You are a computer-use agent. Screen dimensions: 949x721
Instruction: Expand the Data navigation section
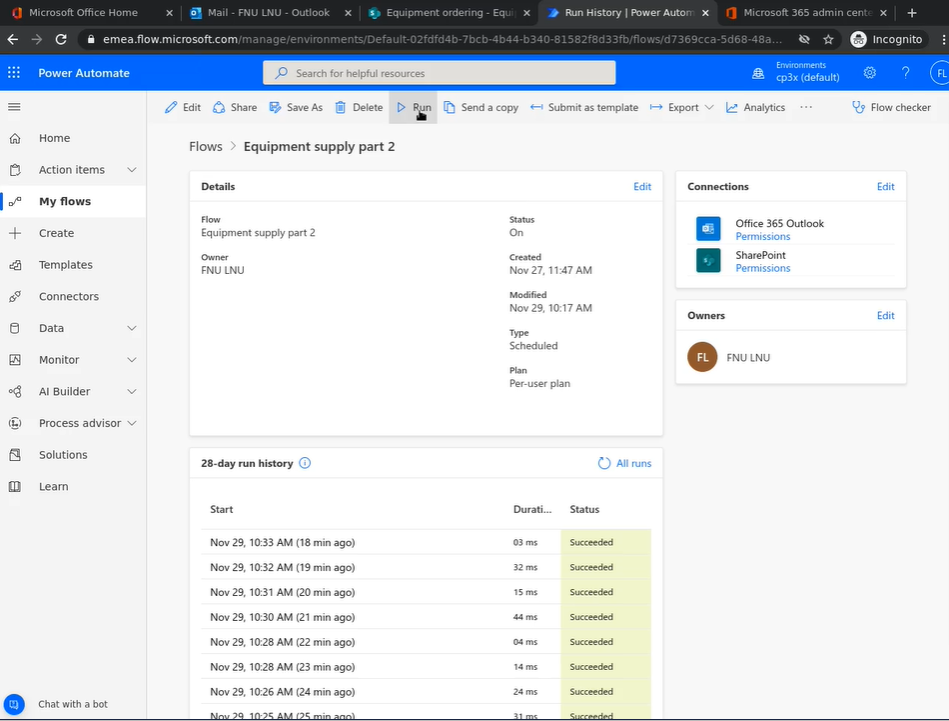pos(132,328)
